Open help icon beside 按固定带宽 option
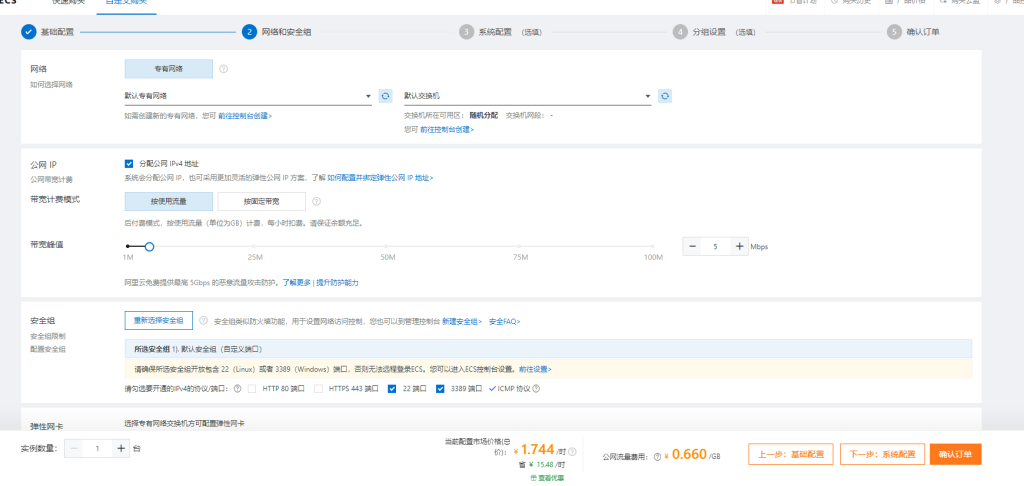Viewport: 1024px width, 486px height. click(x=317, y=201)
